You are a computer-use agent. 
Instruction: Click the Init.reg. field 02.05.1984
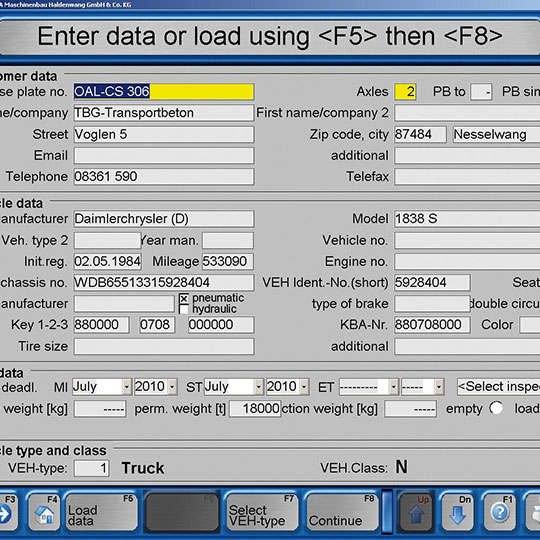(107, 261)
